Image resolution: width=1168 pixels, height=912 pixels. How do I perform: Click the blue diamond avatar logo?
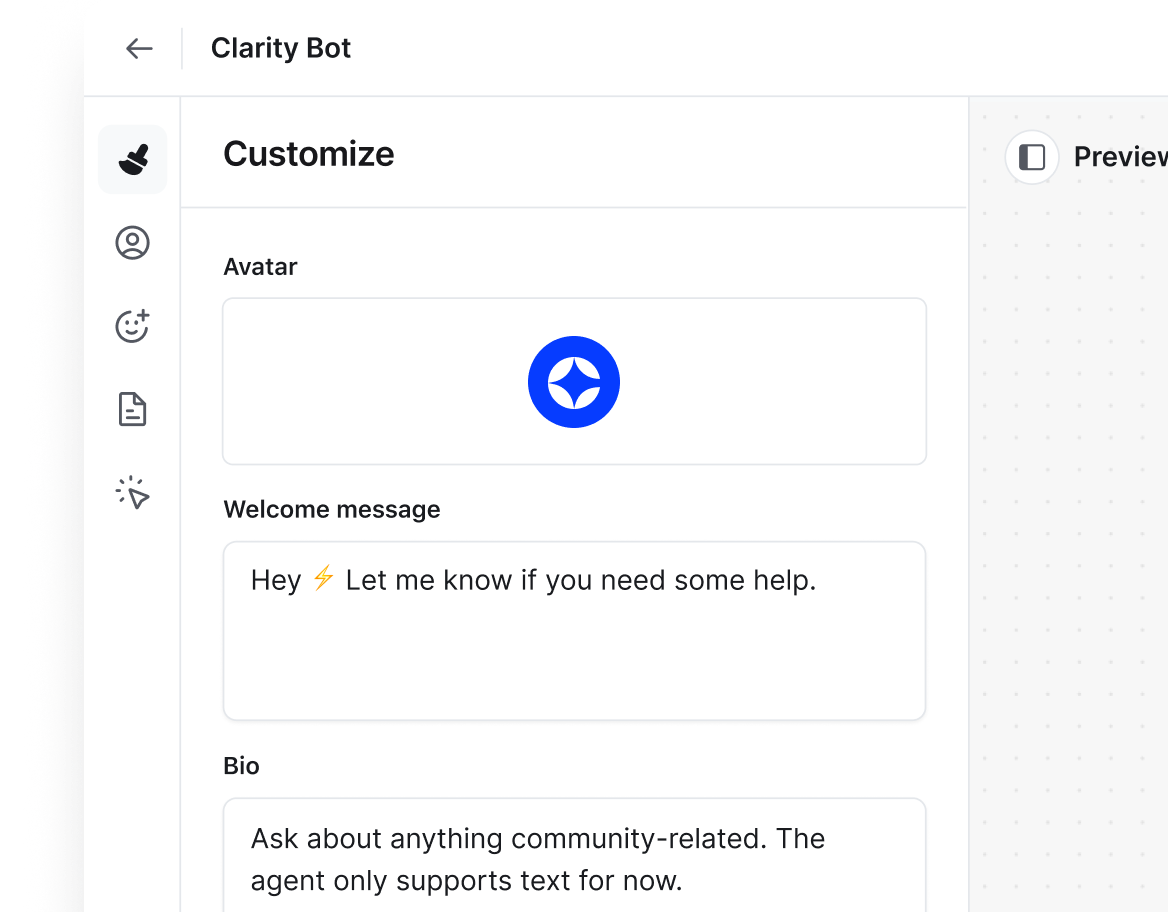tap(574, 381)
